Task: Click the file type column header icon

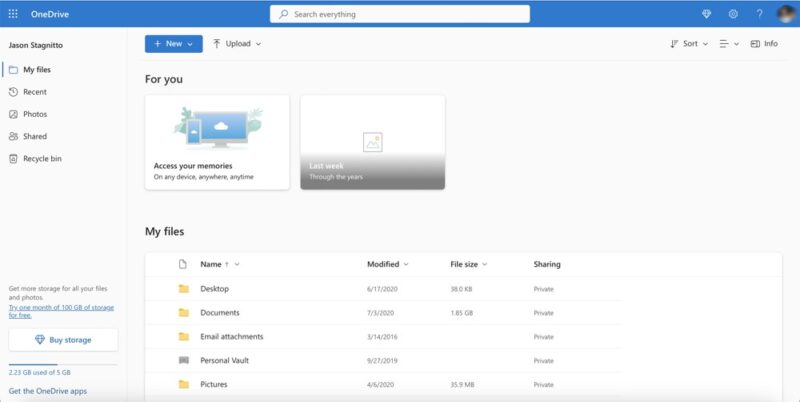Action: (x=183, y=264)
